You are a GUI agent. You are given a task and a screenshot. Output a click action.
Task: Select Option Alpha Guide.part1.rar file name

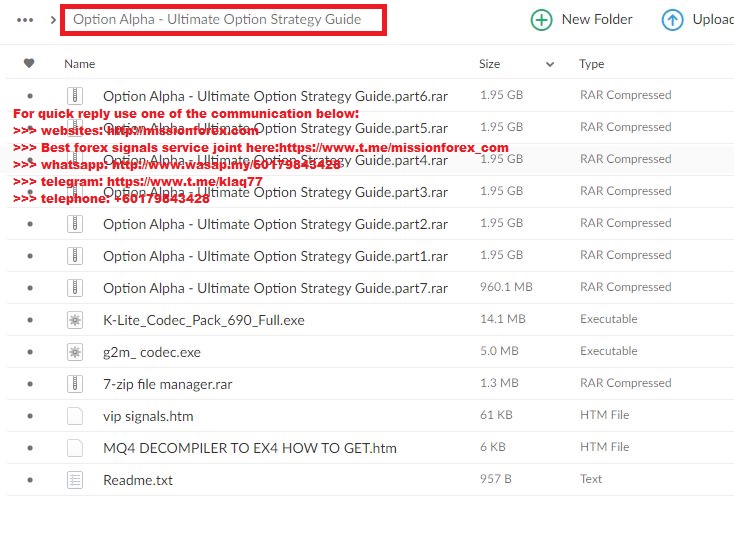click(275, 256)
